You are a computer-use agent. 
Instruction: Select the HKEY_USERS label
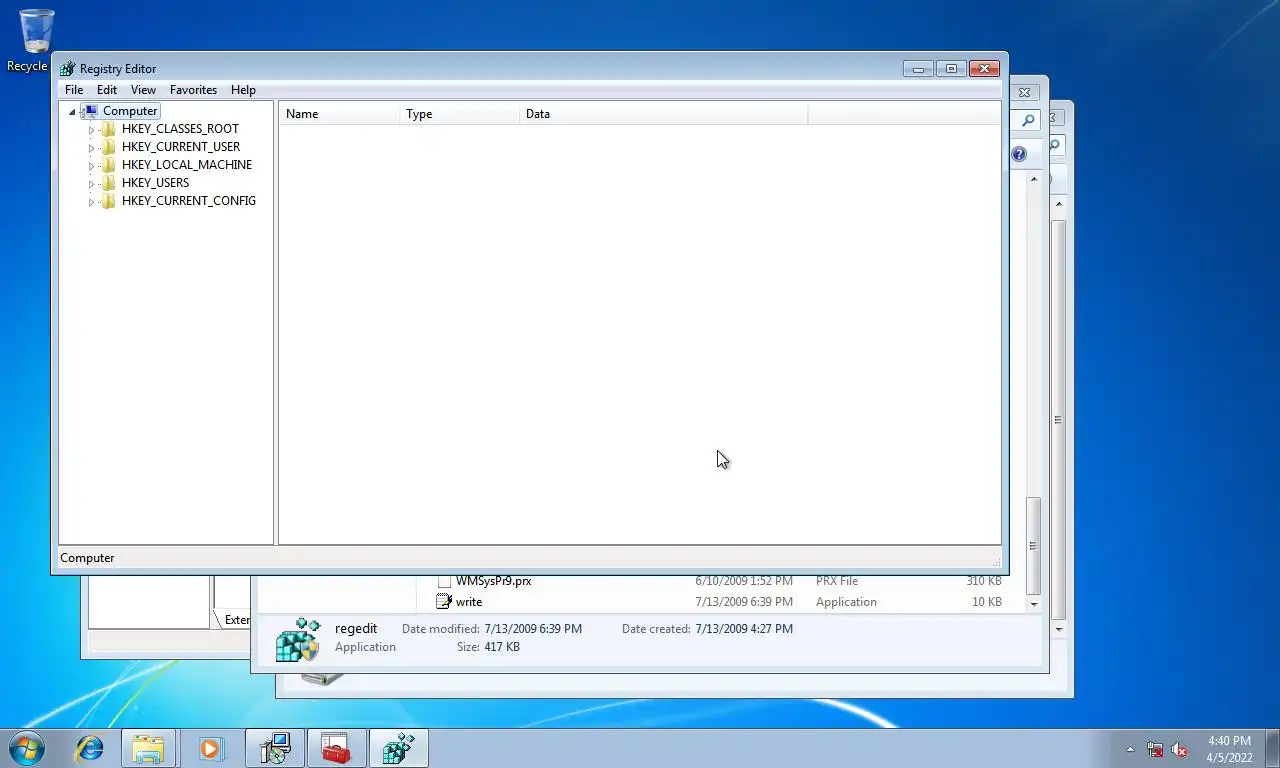point(155,183)
